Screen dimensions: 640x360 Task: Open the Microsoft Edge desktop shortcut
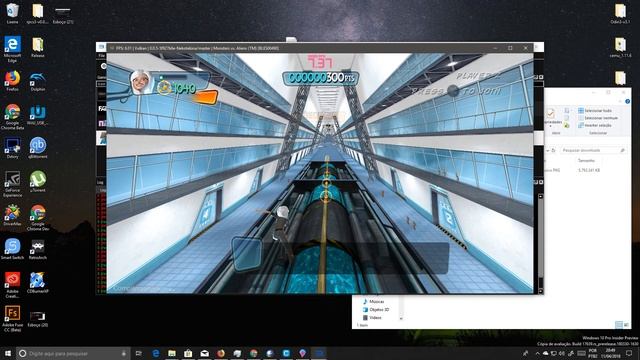(12, 48)
